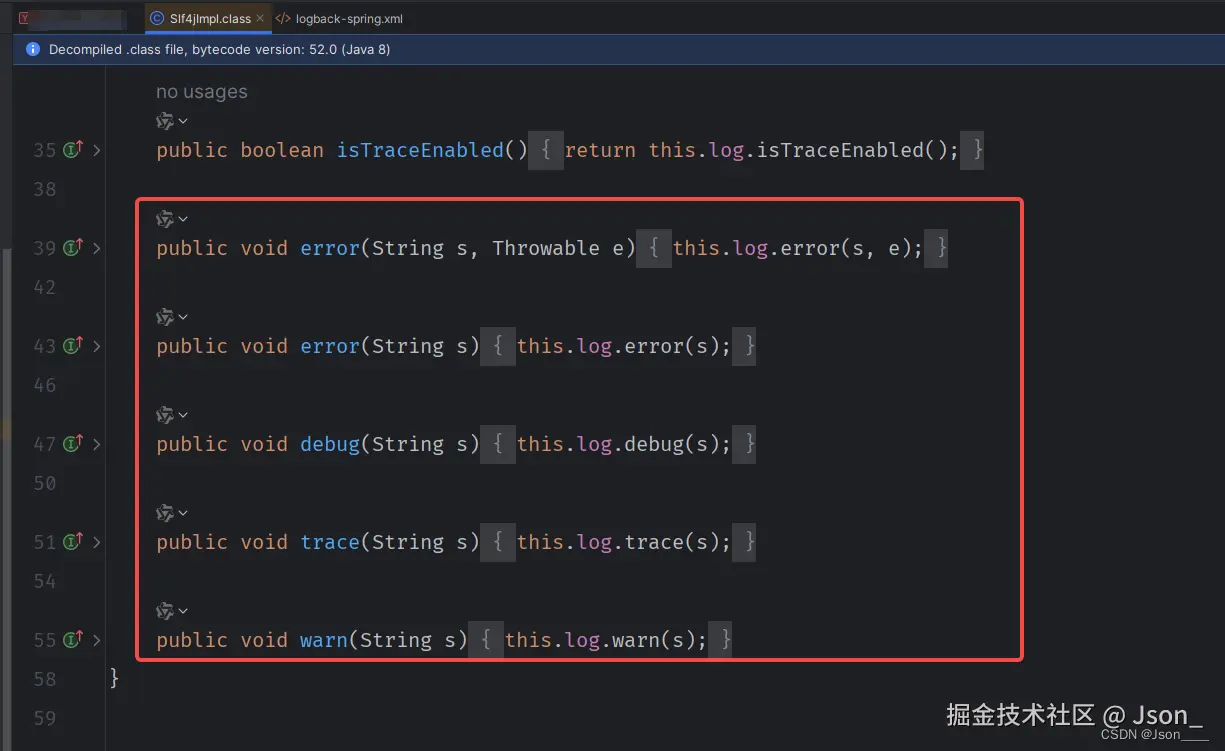The width and height of the screenshot is (1225, 751).
Task: Switch to the Slf4jImpl.class tab
Action: pyautogui.click(x=207, y=19)
